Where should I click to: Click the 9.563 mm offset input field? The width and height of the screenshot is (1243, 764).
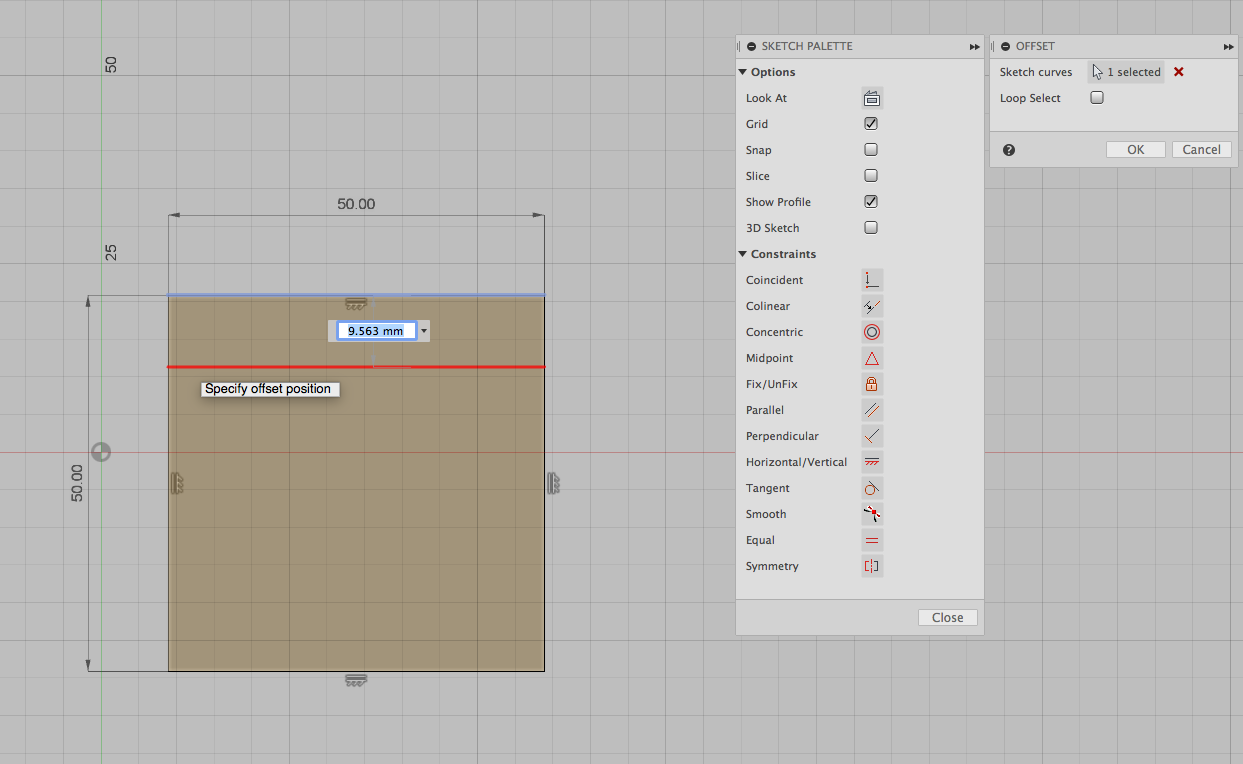point(376,331)
